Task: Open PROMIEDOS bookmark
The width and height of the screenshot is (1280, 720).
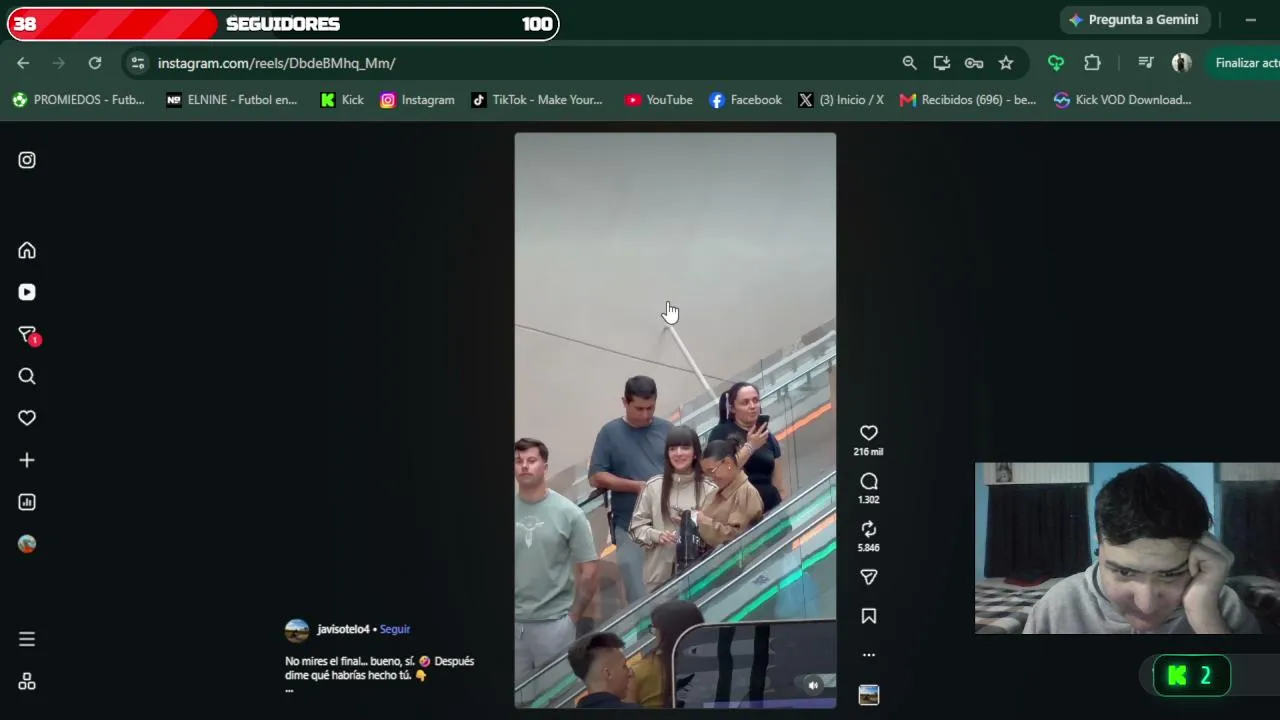Action: 78,100
